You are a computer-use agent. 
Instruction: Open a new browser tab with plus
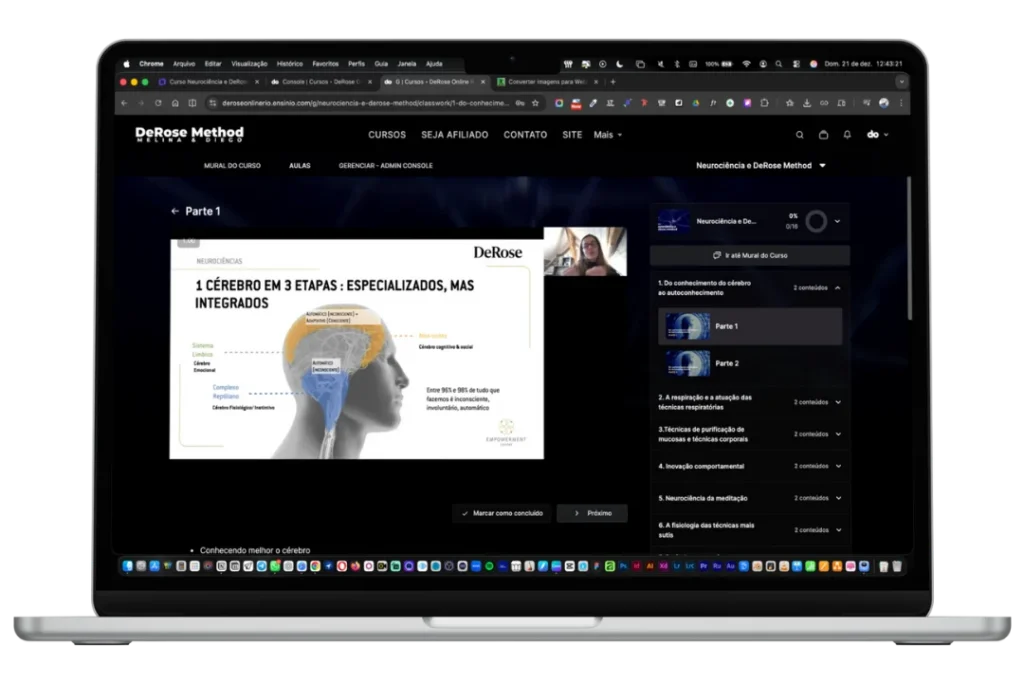point(613,82)
